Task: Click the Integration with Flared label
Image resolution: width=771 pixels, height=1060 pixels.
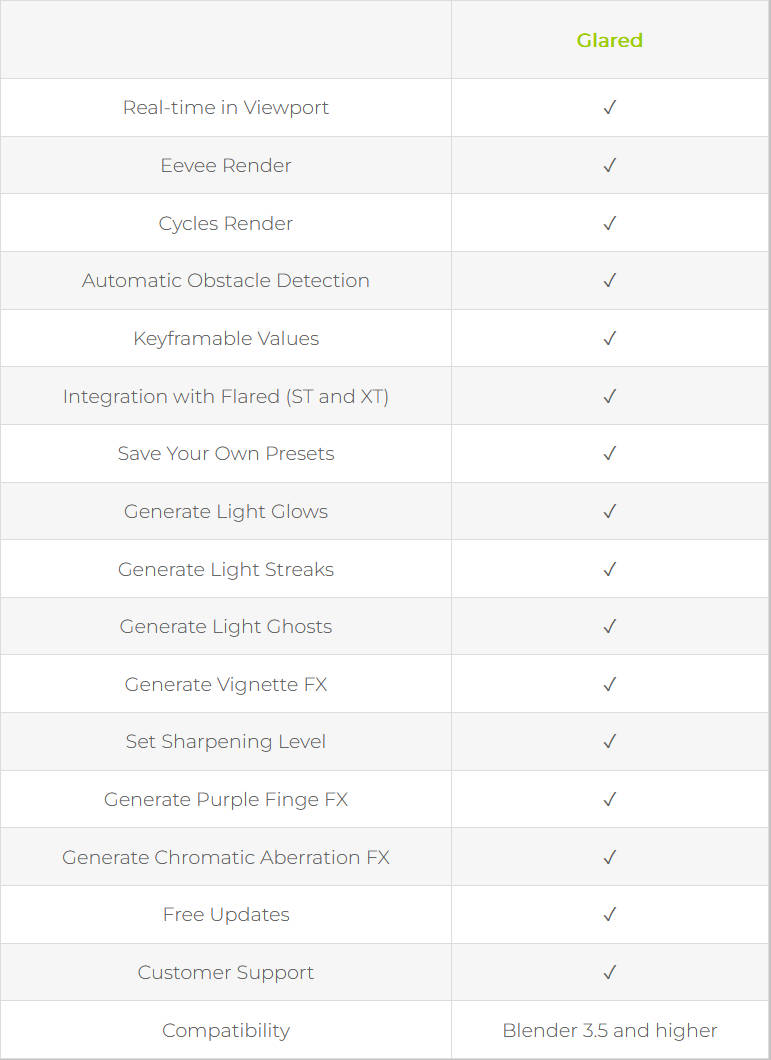Action: [226, 396]
